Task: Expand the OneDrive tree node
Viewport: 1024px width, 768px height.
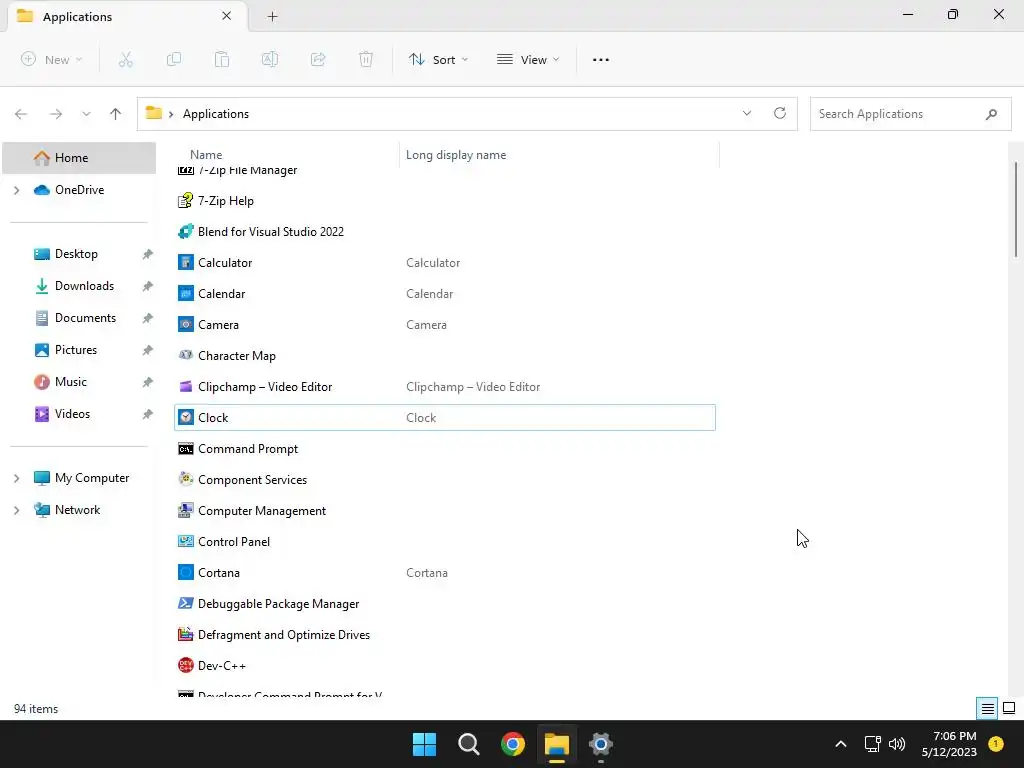Action: 17,190
